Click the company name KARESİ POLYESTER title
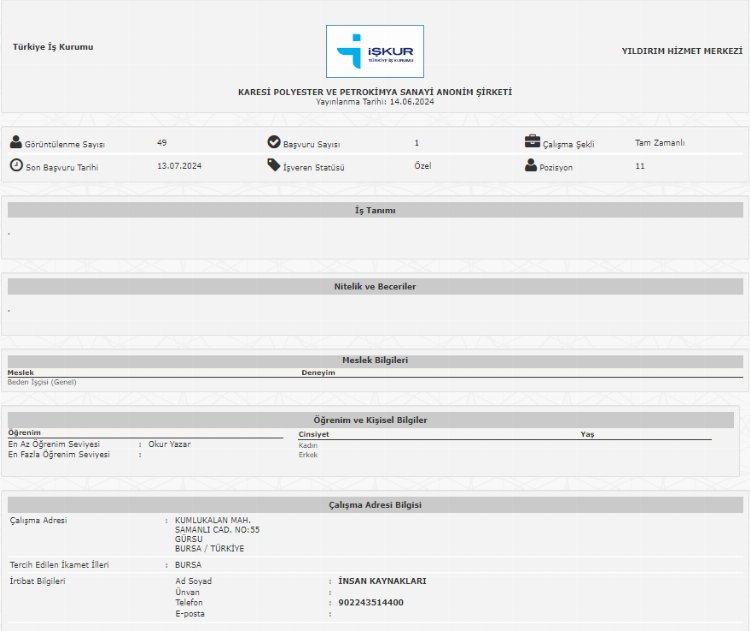This screenshot has width=750, height=631. (x=375, y=92)
